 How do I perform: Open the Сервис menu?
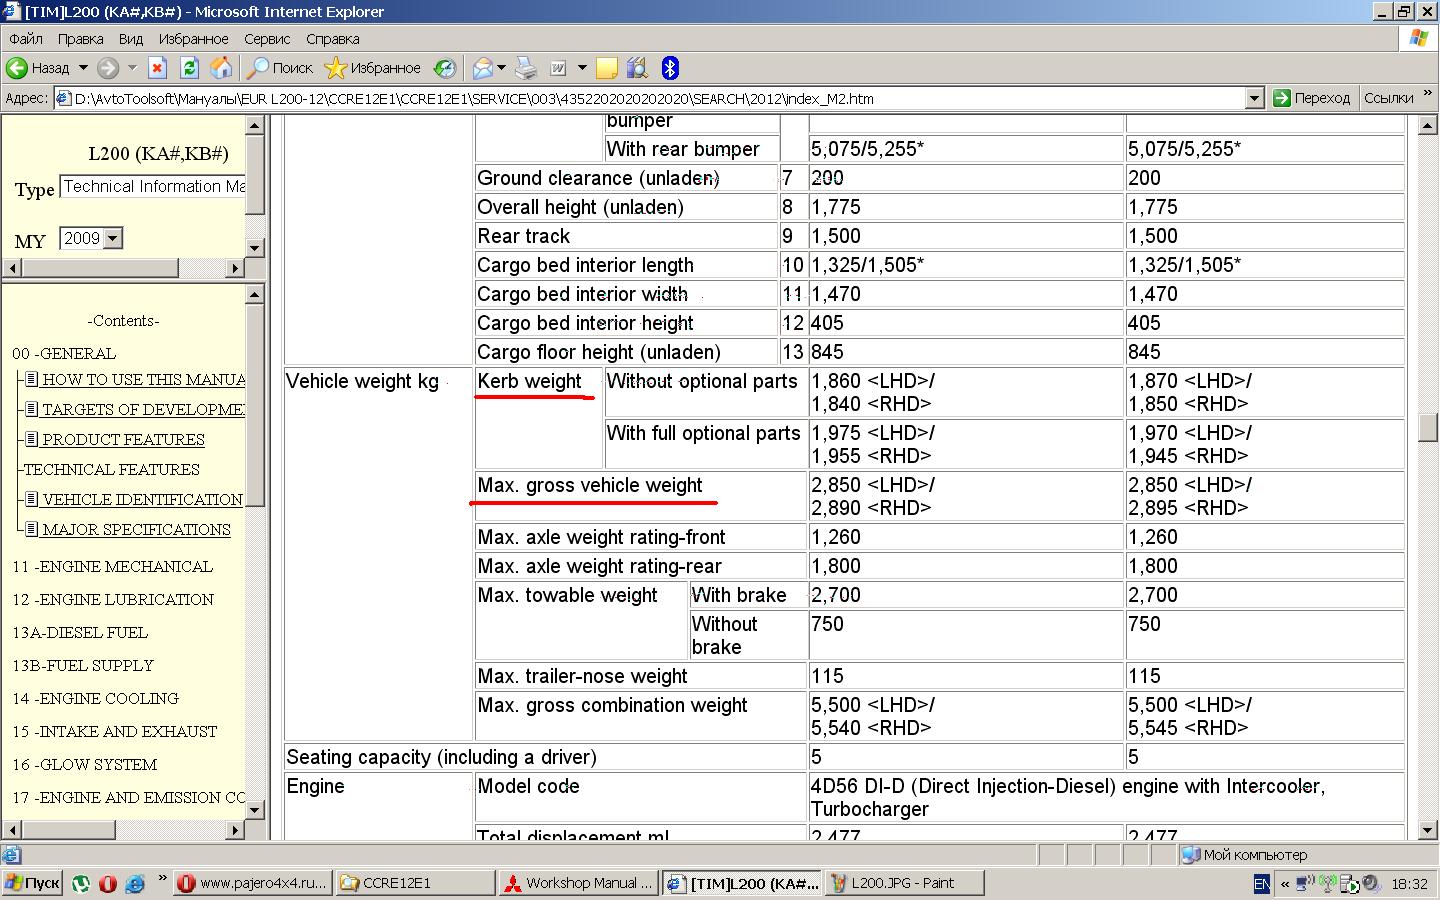[267, 39]
